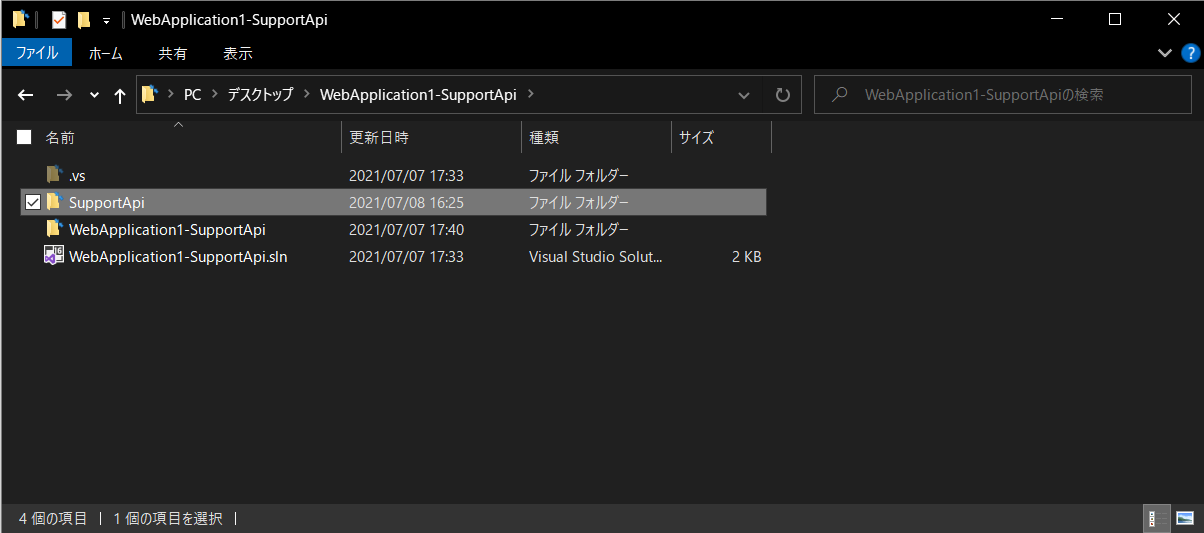Close the Explorer window

click(x=1173, y=19)
